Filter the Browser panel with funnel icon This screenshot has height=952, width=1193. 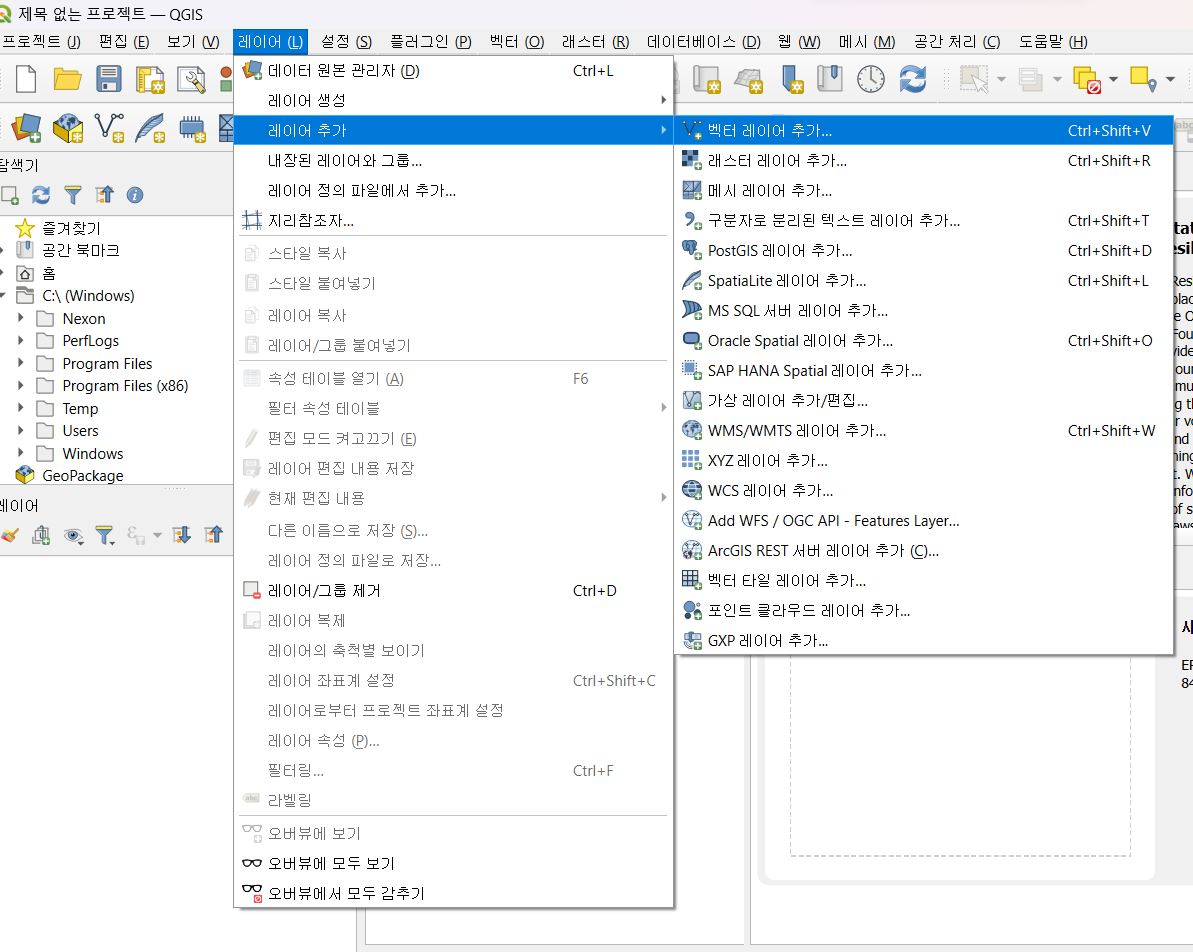pos(72,196)
